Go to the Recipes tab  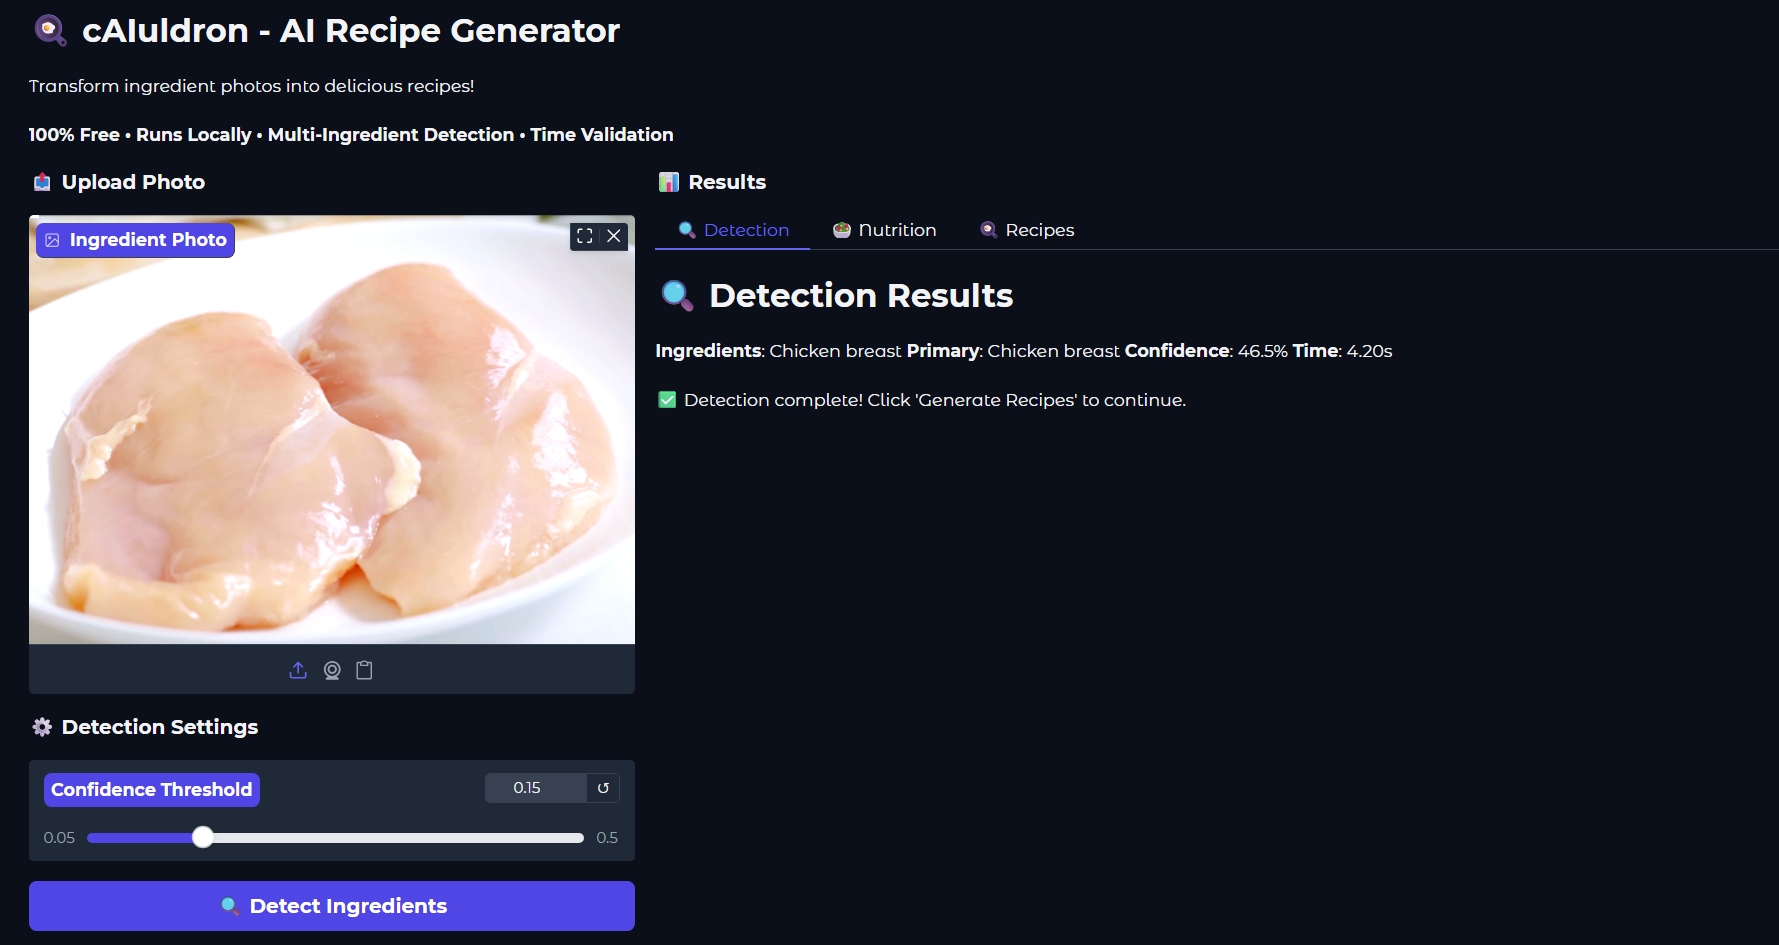point(1027,230)
